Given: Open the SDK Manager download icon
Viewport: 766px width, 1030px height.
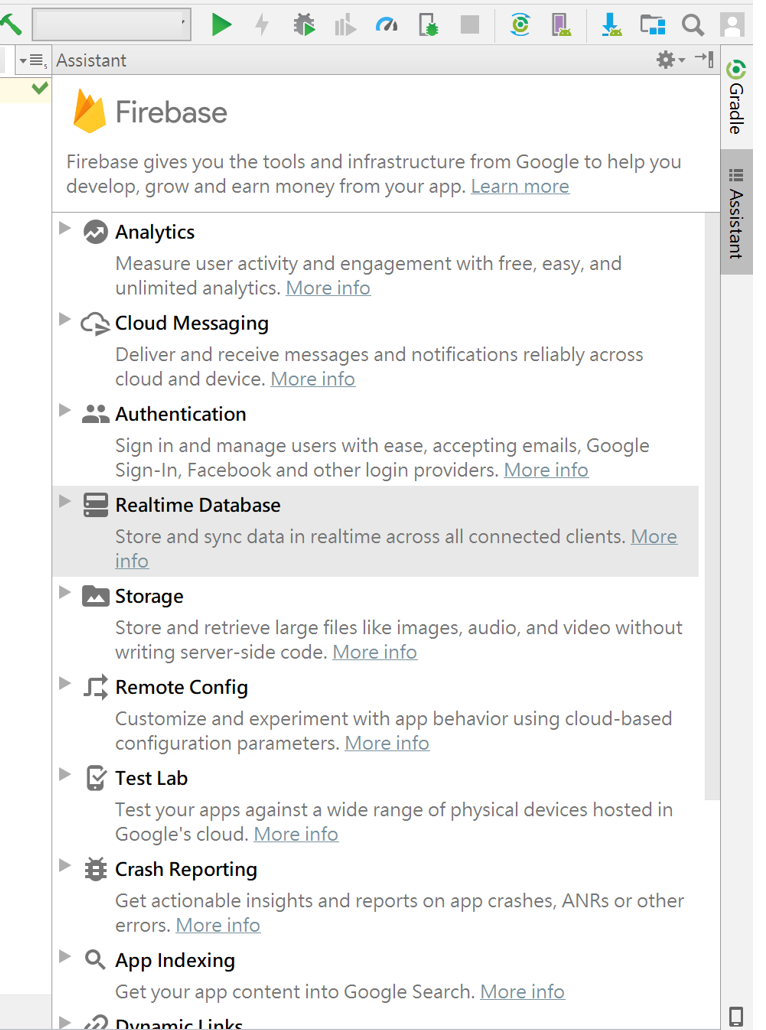Looking at the screenshot, I should (x=611, y=25).
